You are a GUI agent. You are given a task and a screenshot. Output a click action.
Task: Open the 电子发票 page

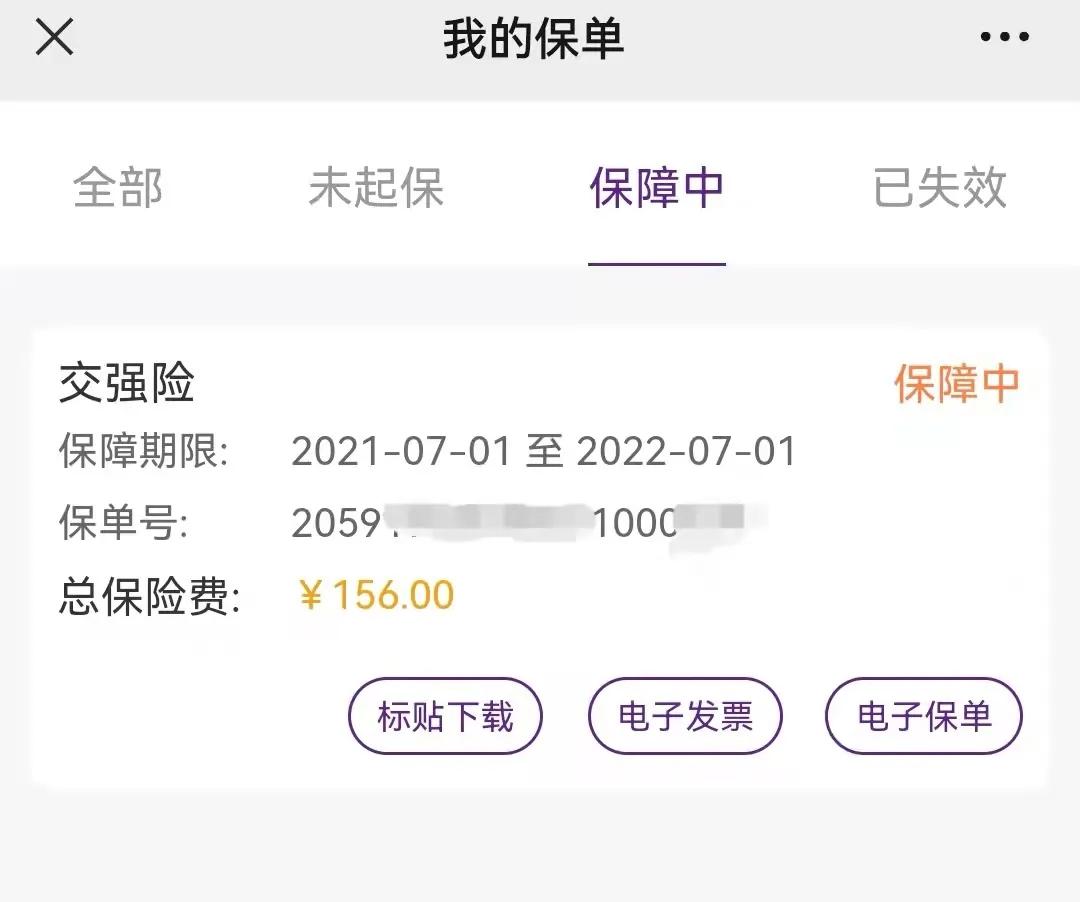coord(684,716)
